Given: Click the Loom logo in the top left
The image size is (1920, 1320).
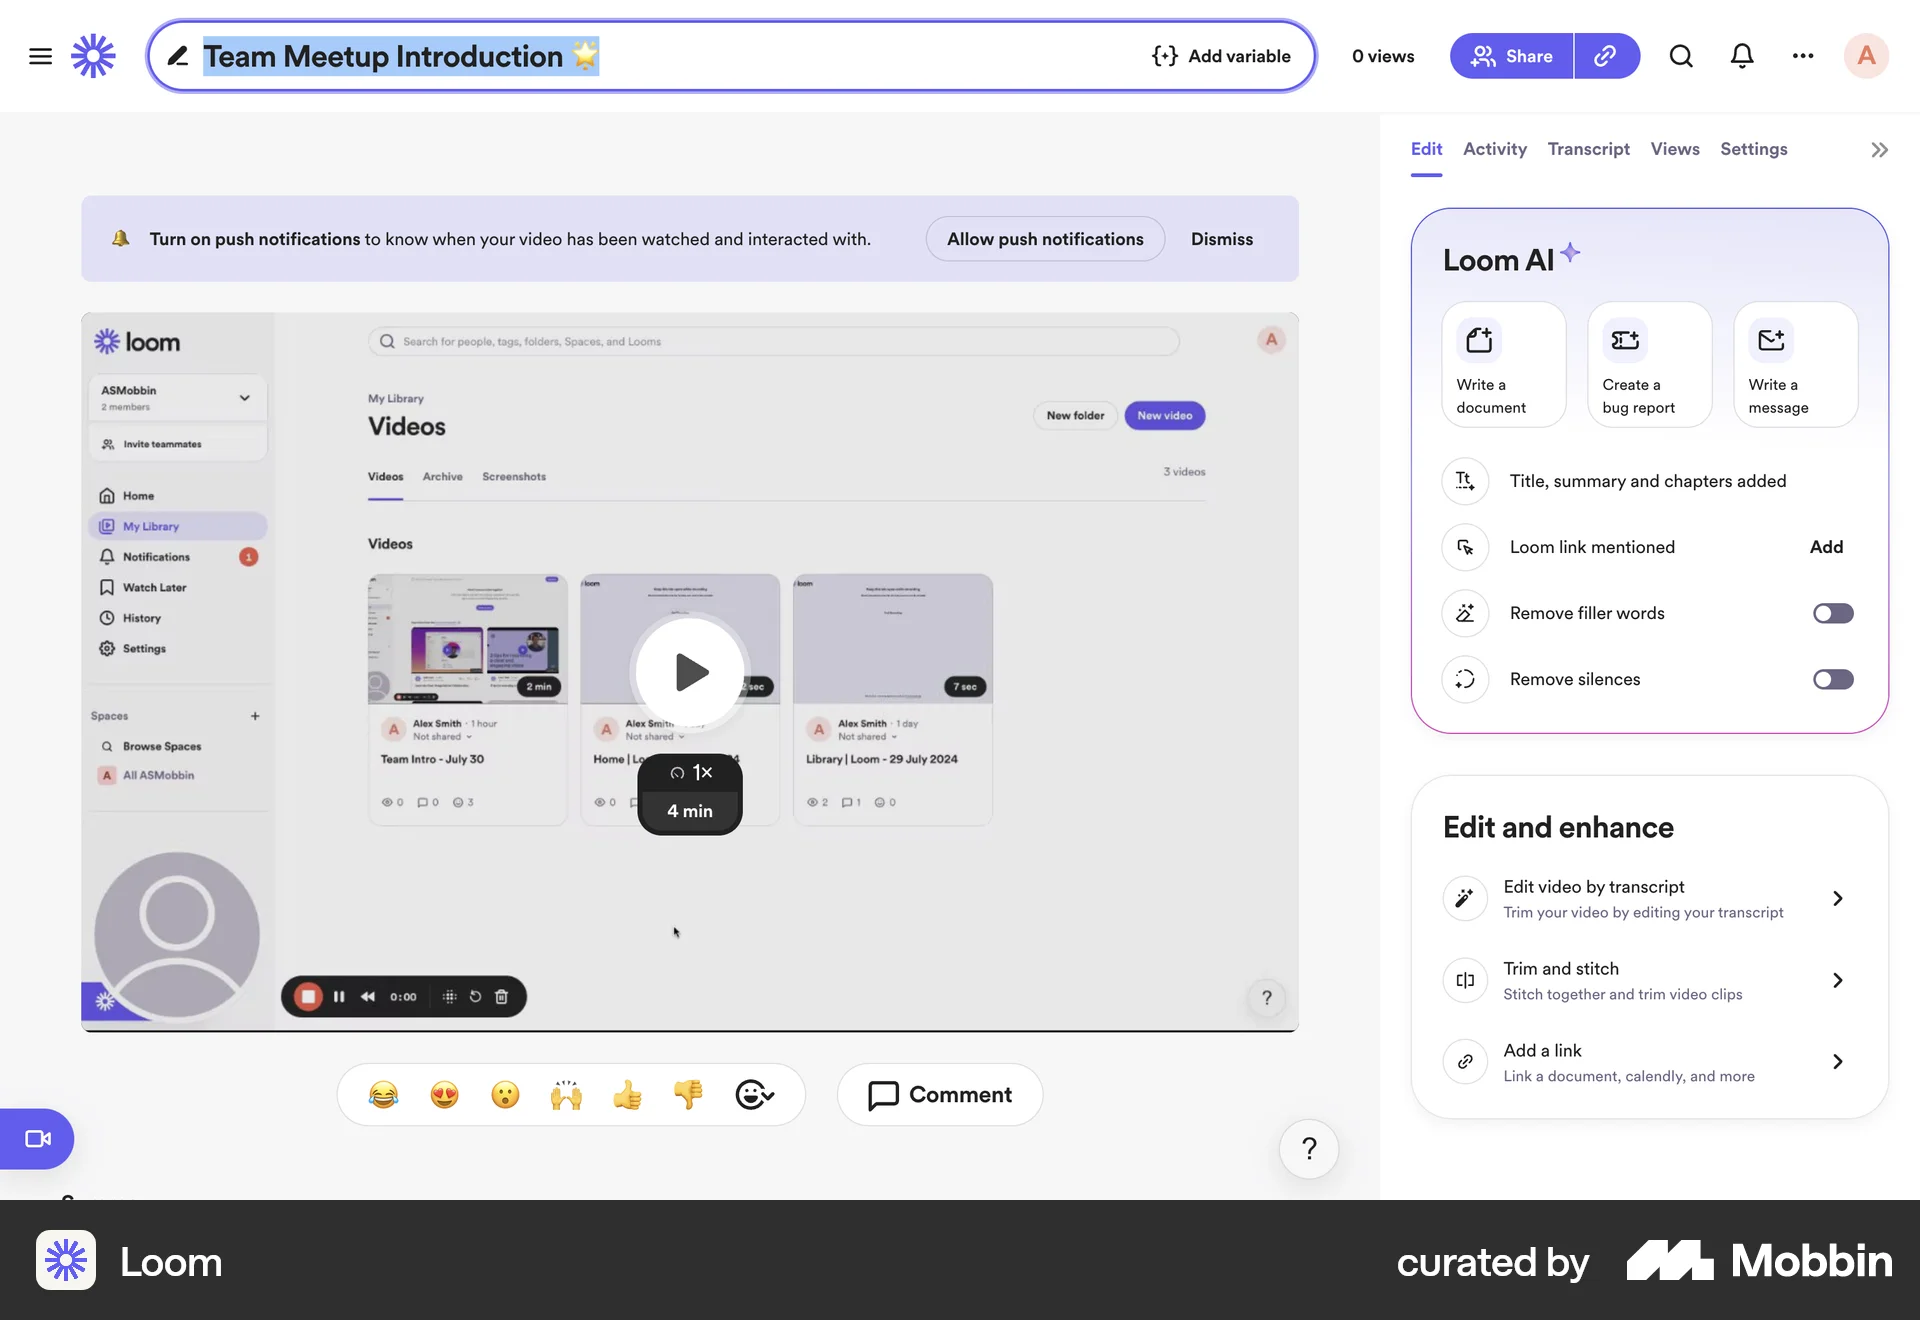Looking at the screenshot, I should click(92, 56).
